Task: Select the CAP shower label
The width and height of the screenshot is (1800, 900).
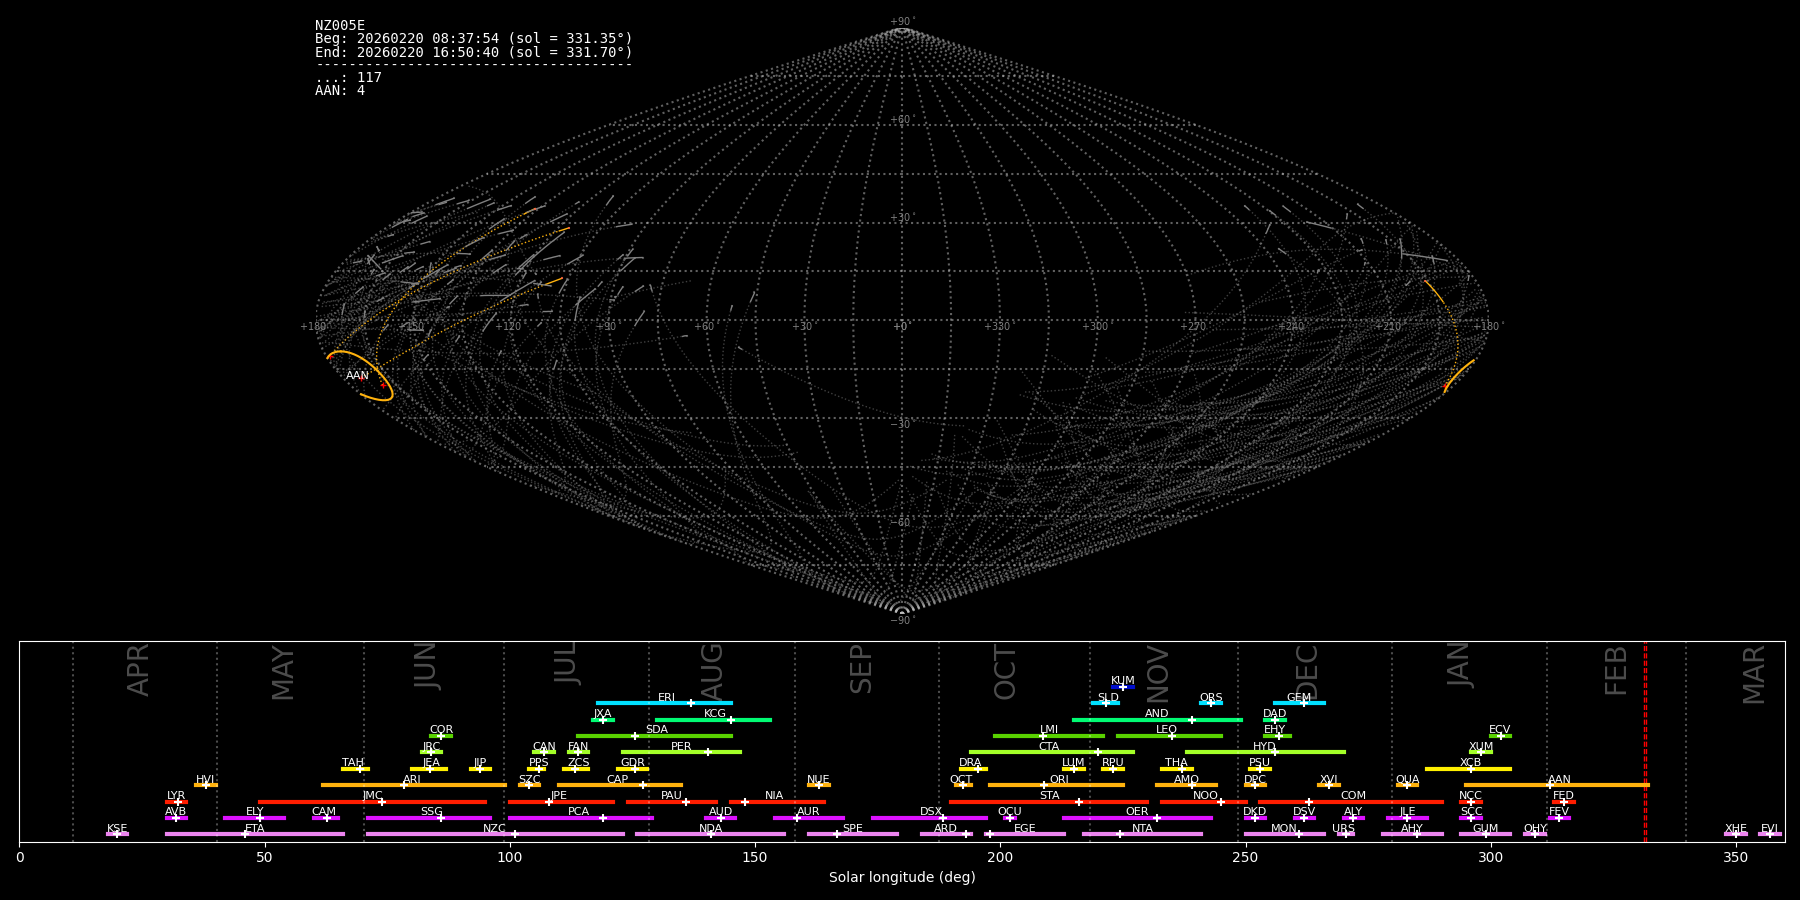Action: pos(618,780)
